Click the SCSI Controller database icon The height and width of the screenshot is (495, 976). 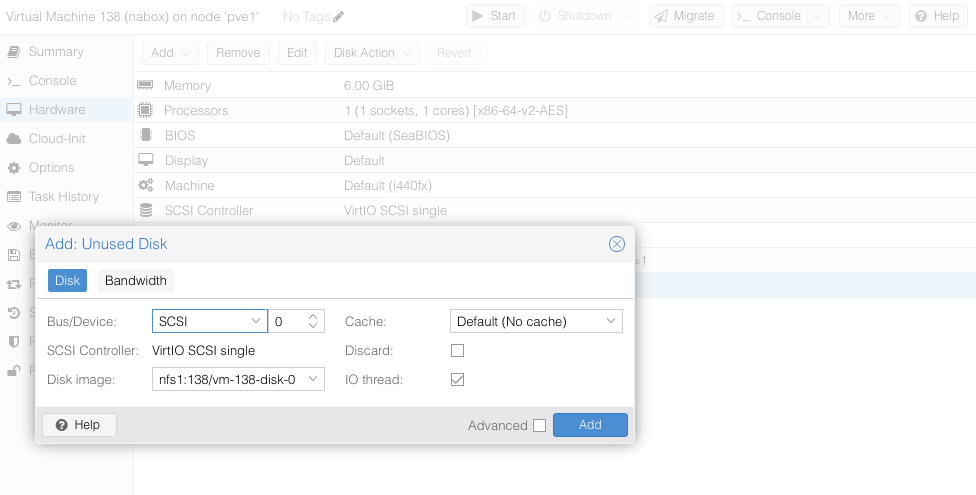point(146,210)
